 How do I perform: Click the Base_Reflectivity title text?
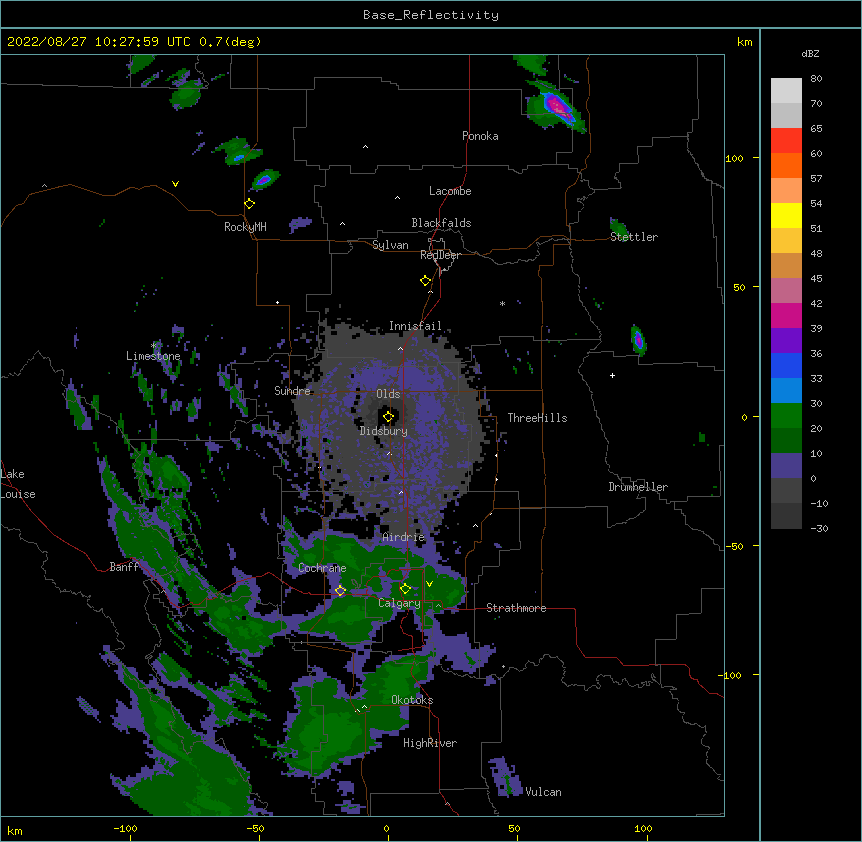[x=431, y=15]
